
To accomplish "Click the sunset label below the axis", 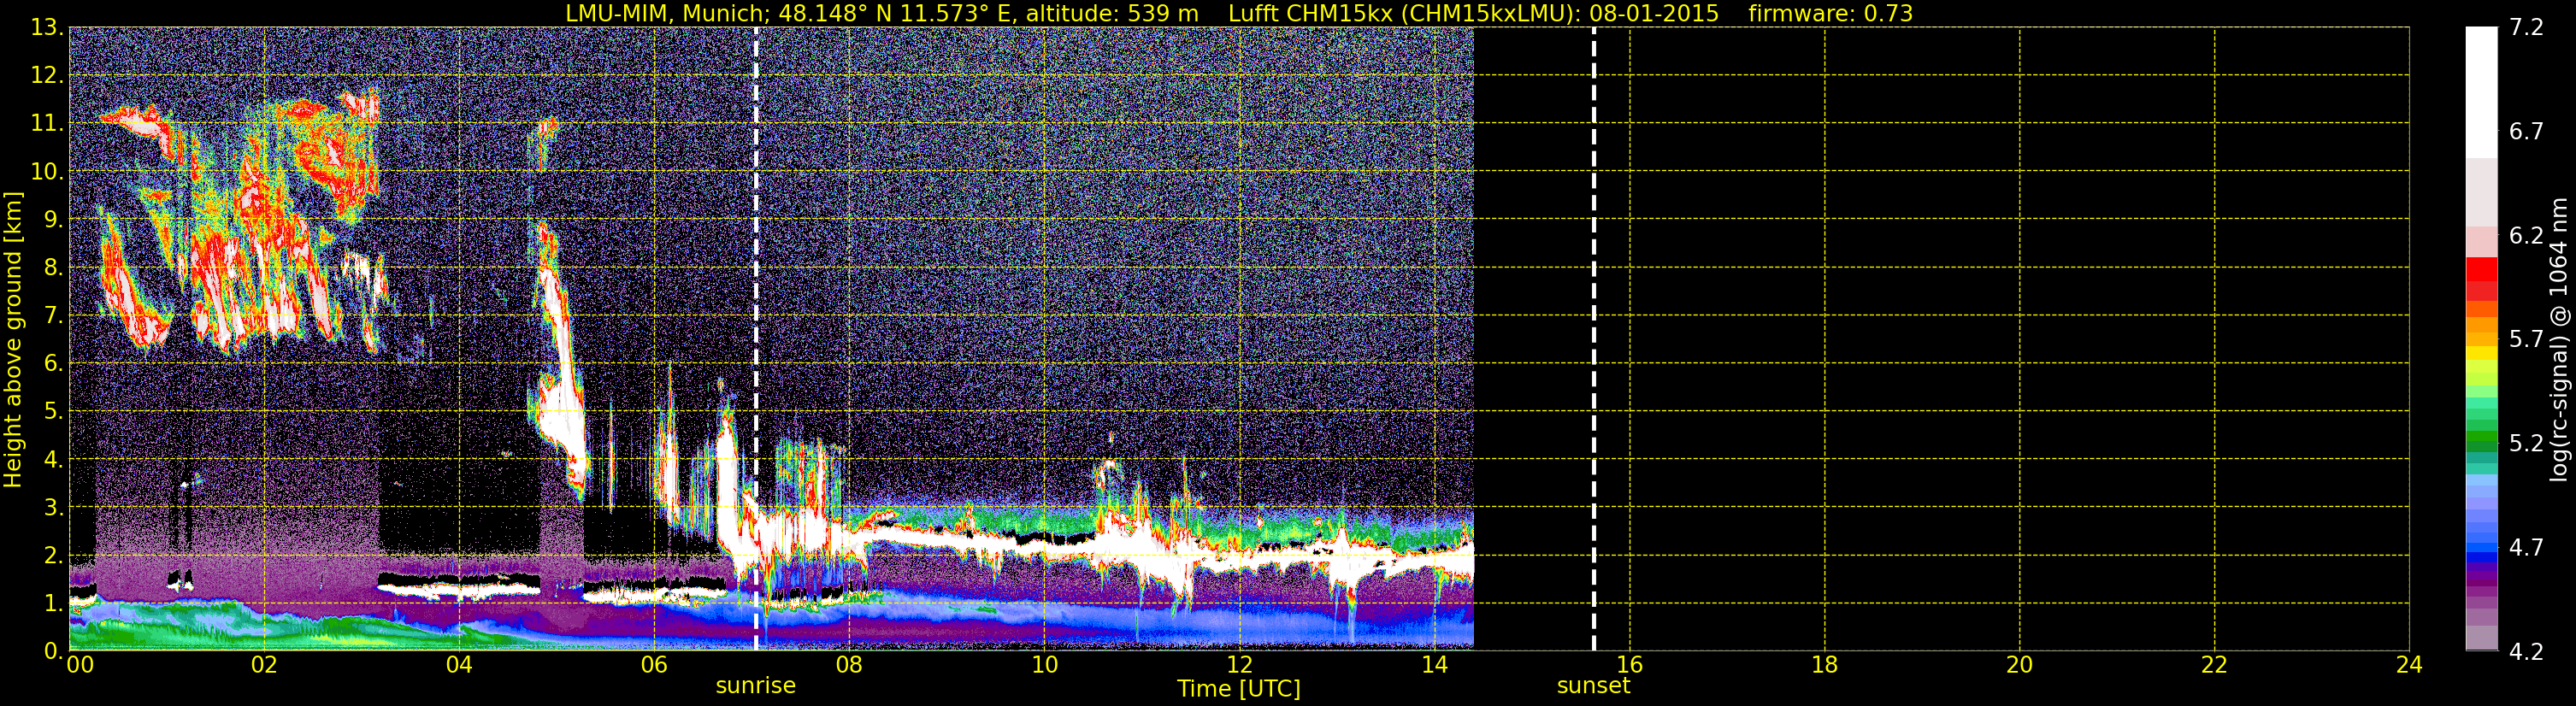I will pos(1593,686).
